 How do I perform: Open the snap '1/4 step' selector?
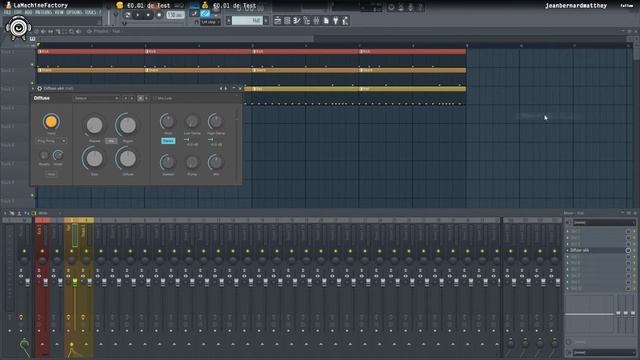coord(210,22)
